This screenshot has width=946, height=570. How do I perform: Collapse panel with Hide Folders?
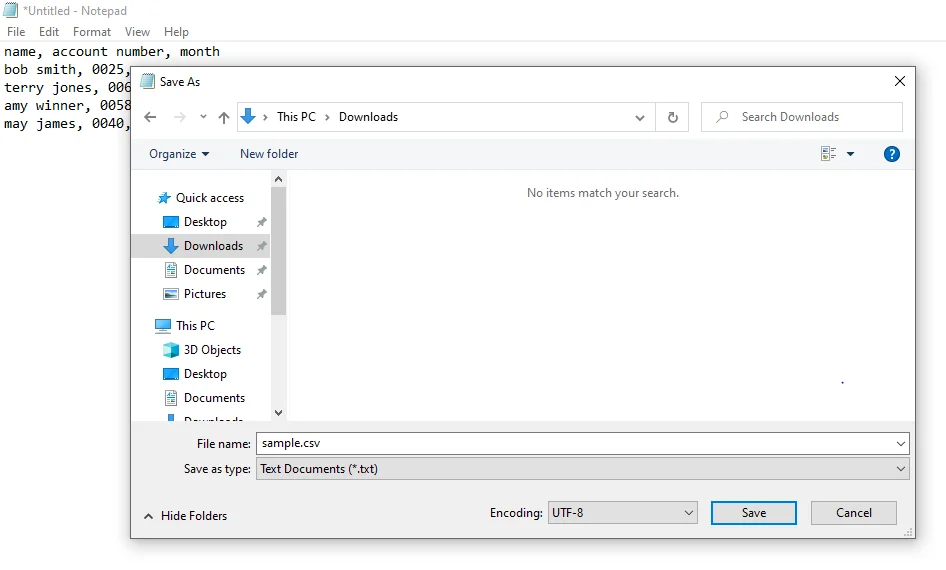(186, 516)
